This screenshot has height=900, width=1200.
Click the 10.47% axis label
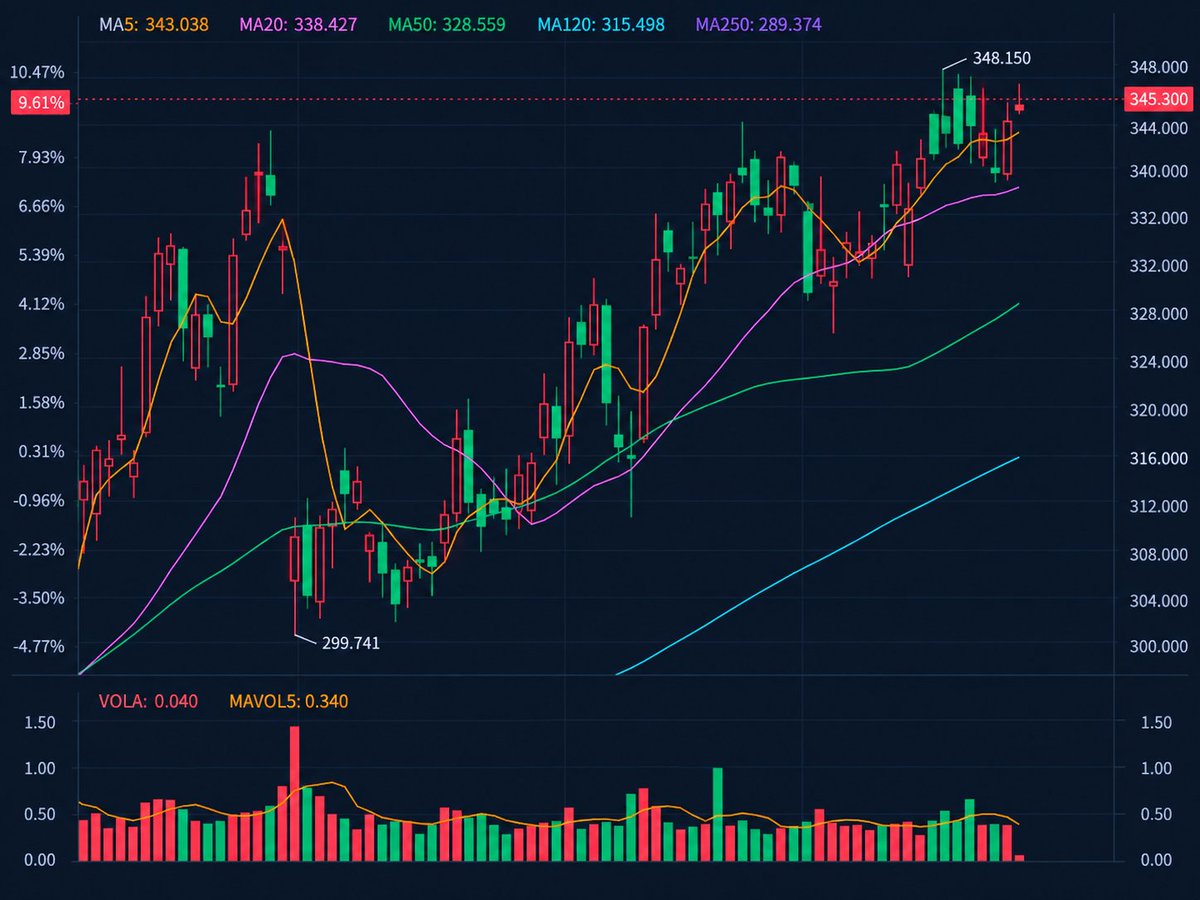coord(37,72)
